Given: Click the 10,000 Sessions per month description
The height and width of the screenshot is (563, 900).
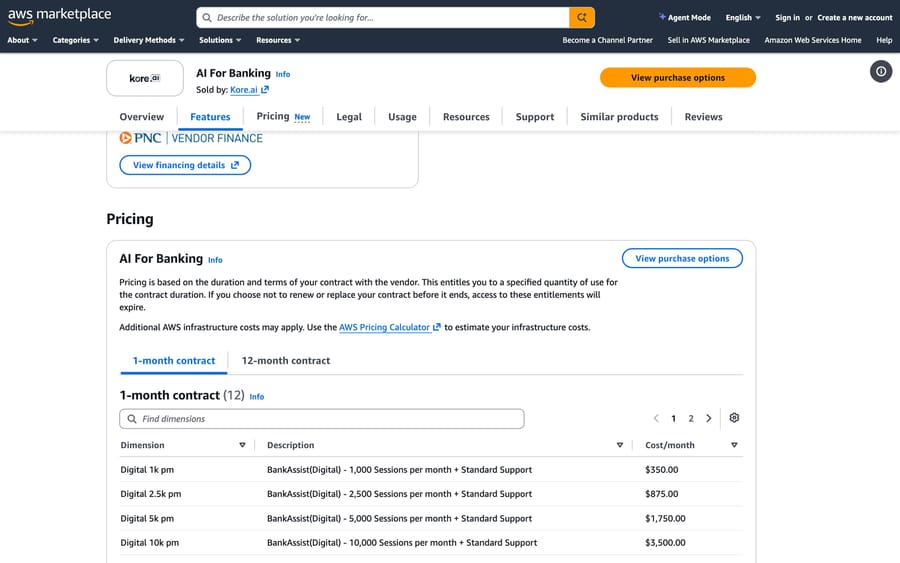Looking at the screenshot, I should 402,542.
